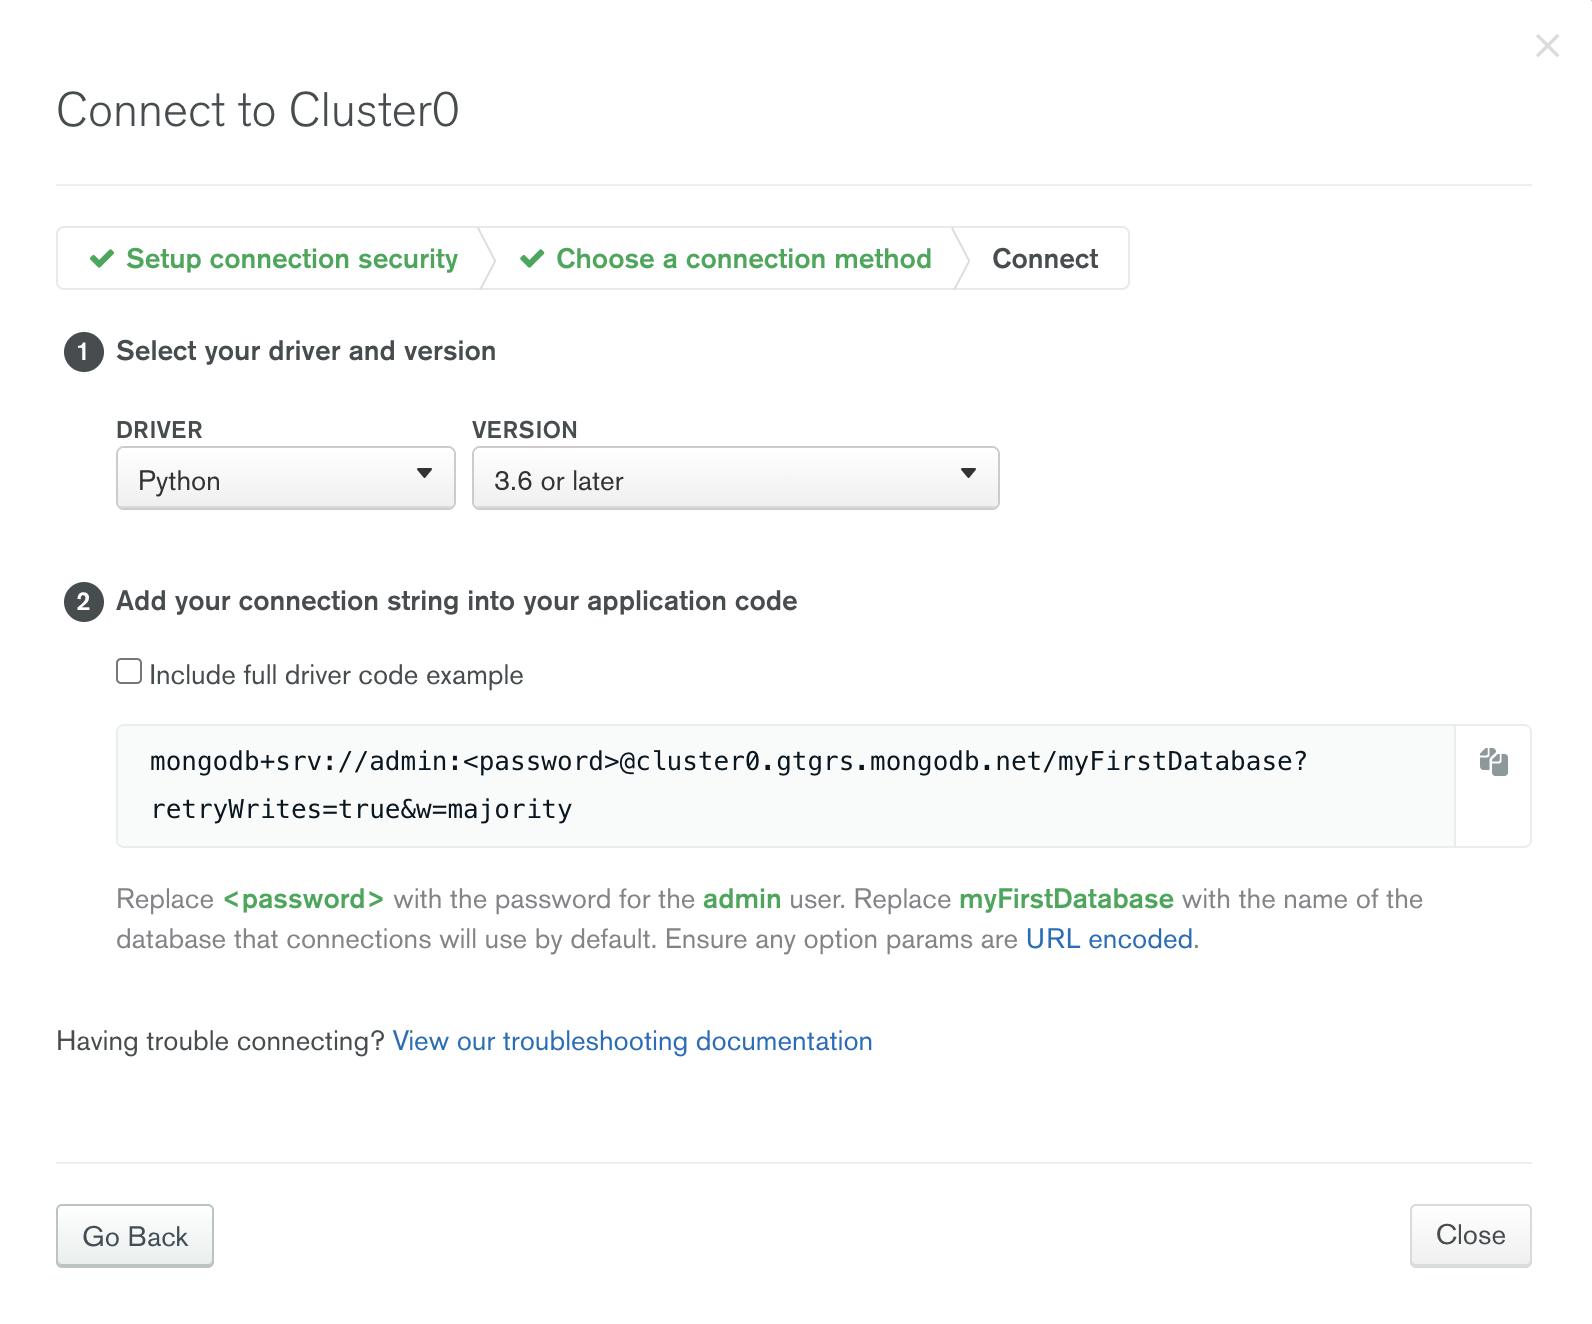Screen dimensions: 1592x1324
Task: Go to Setup connection security step
Action: [x=274, y=259]
